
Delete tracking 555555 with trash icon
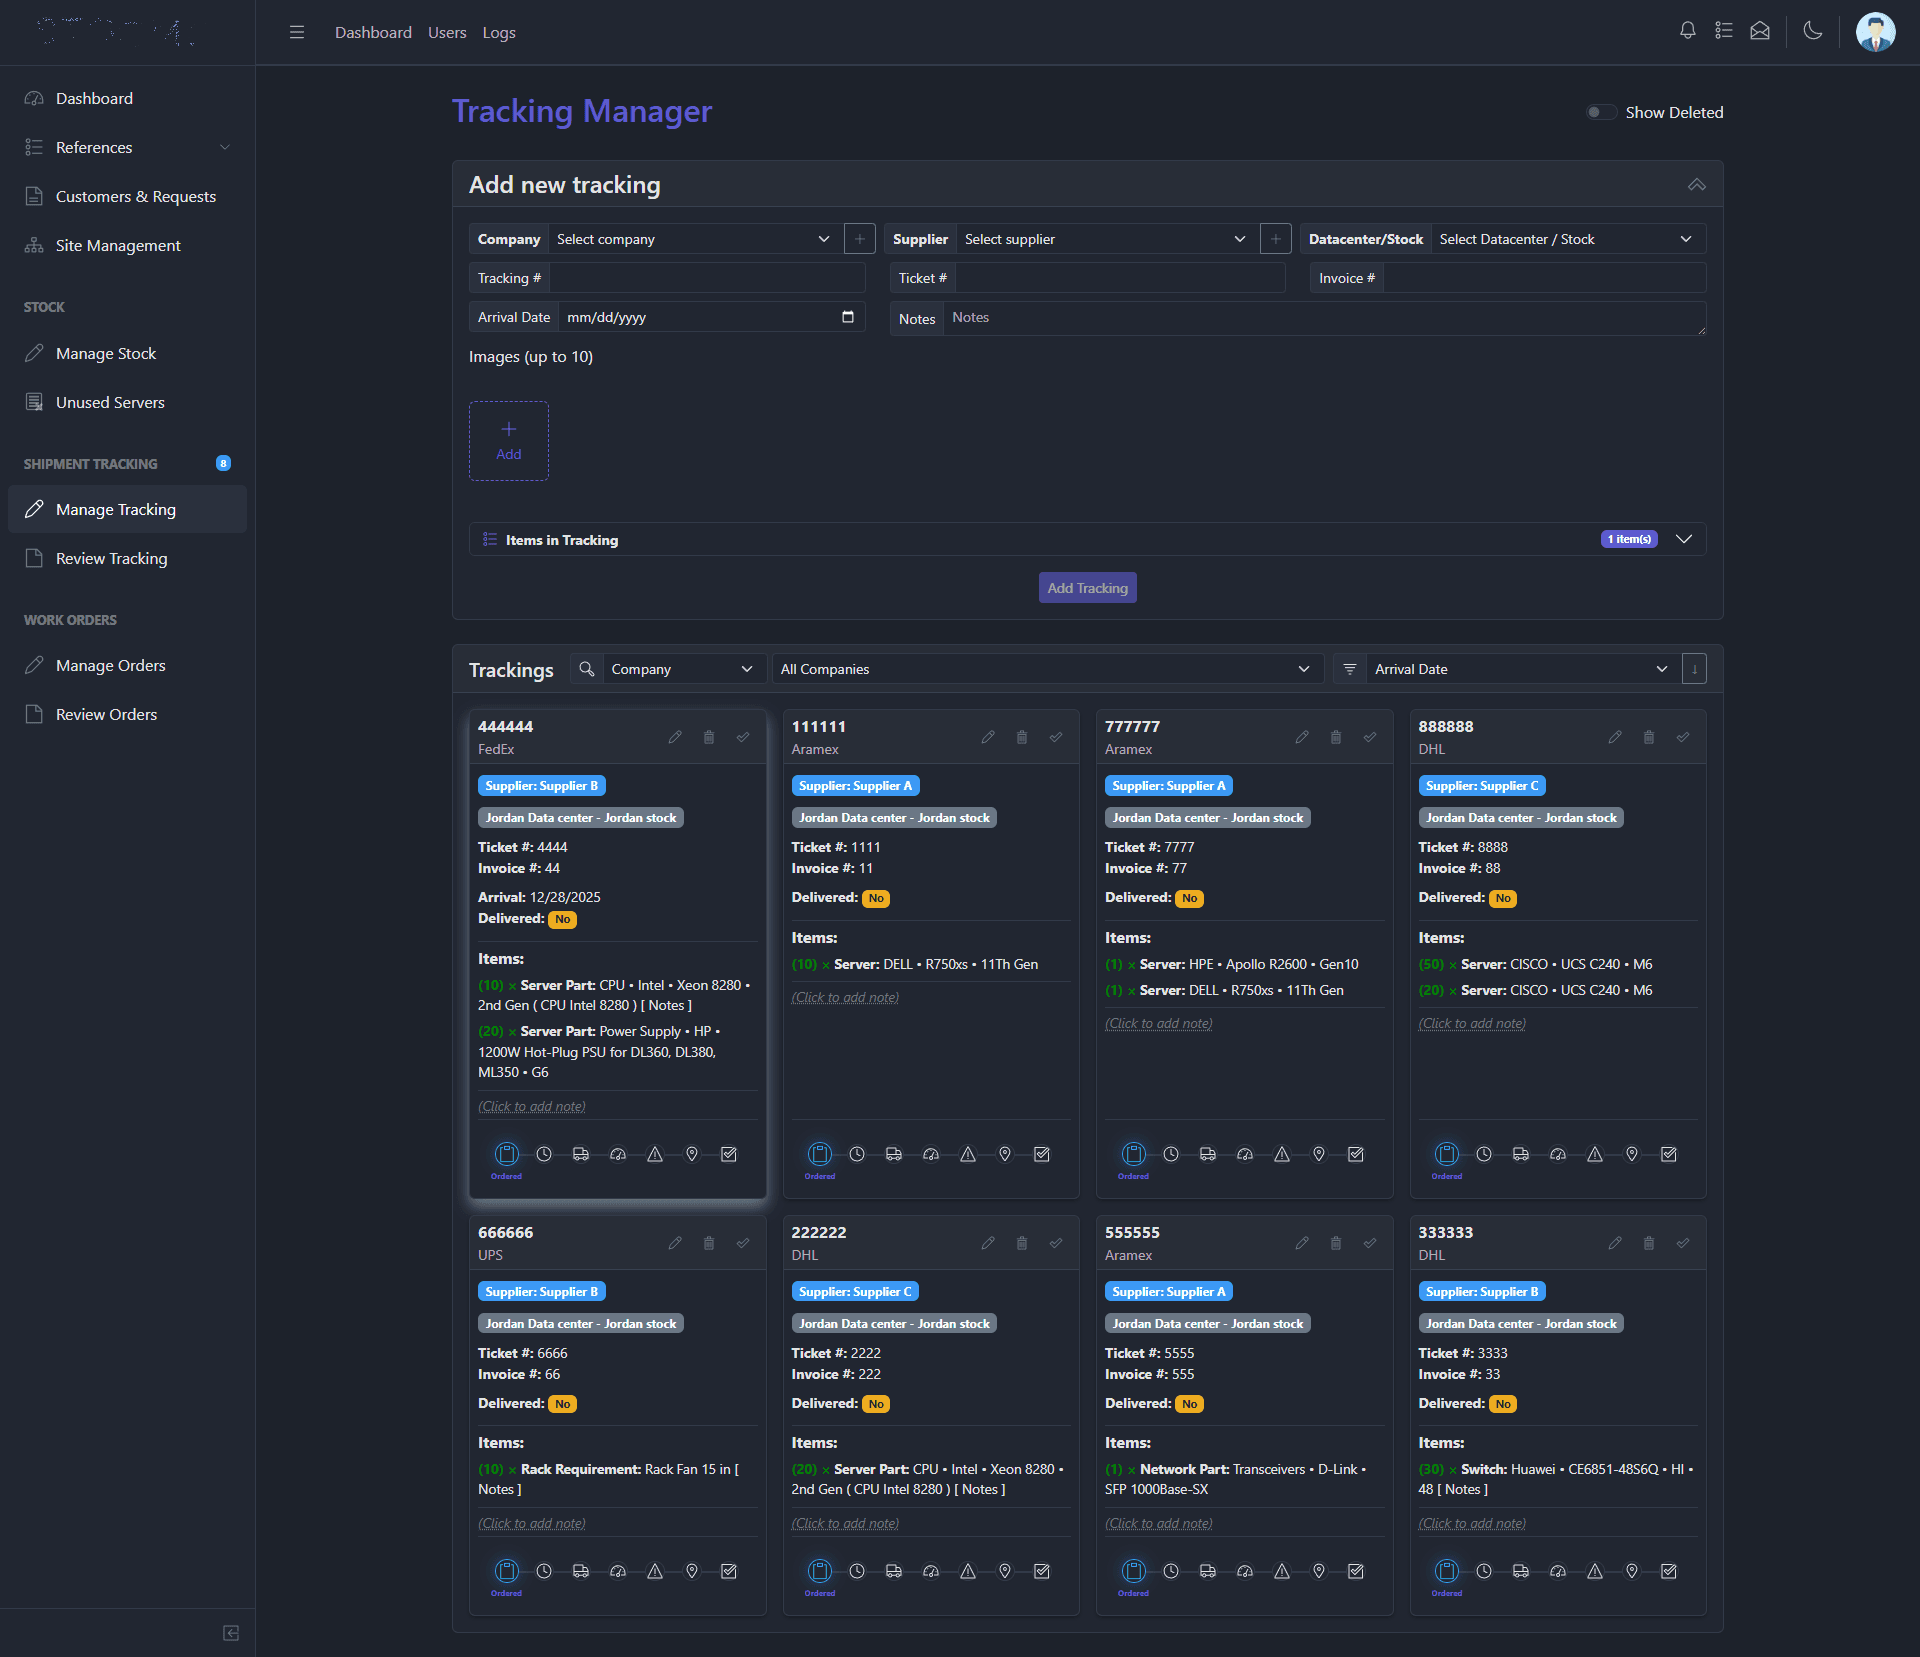1336,1243
